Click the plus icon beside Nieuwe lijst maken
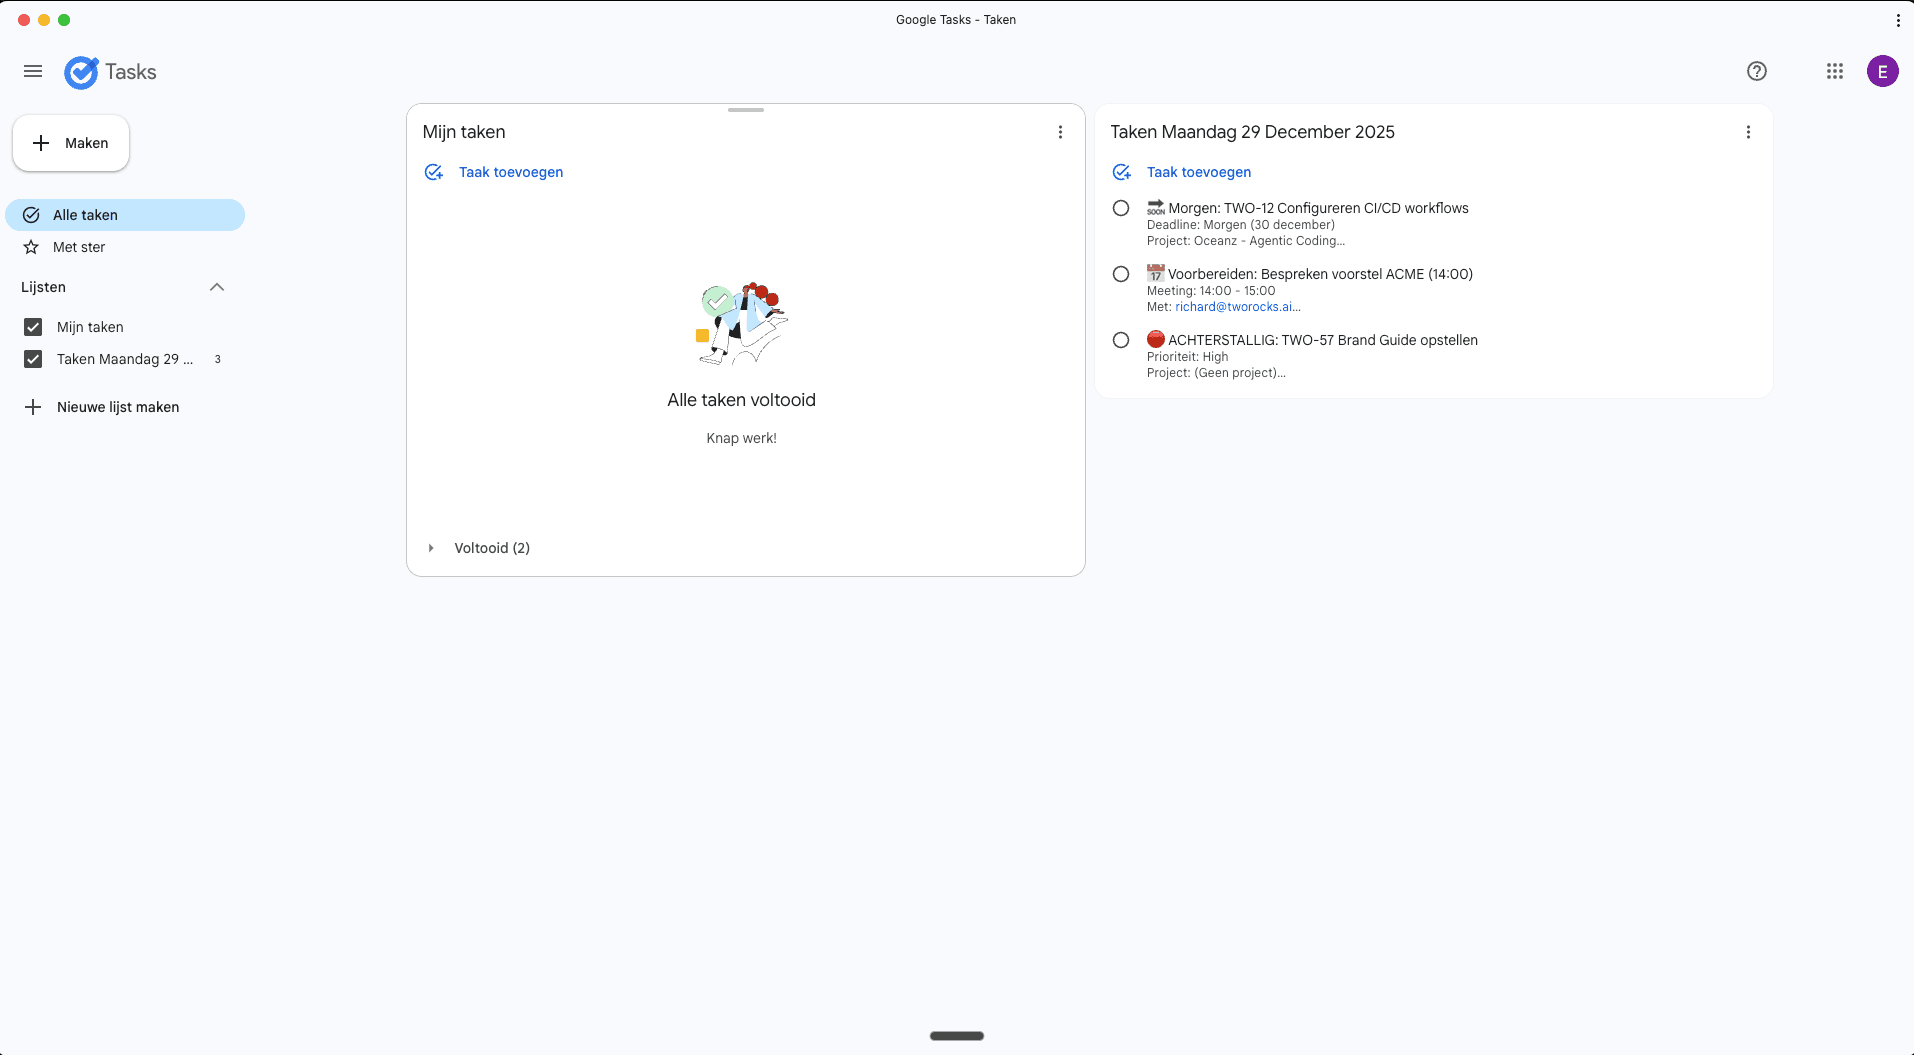The width and height of the screenshot is (1914, 1055). click(x=34, y=406)
